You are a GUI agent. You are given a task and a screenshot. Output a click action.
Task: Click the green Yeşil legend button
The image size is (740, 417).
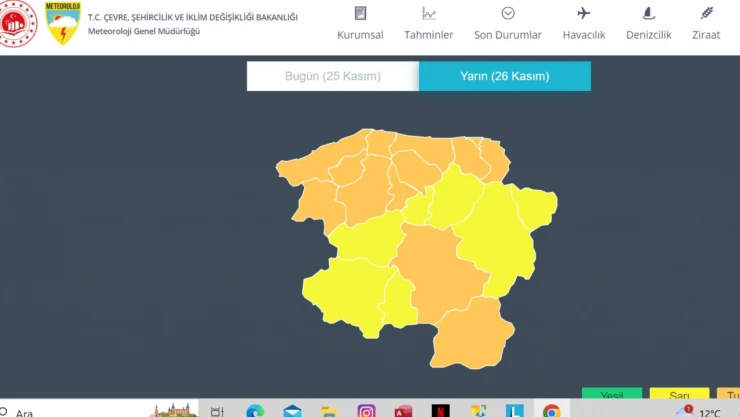(612, 393)
